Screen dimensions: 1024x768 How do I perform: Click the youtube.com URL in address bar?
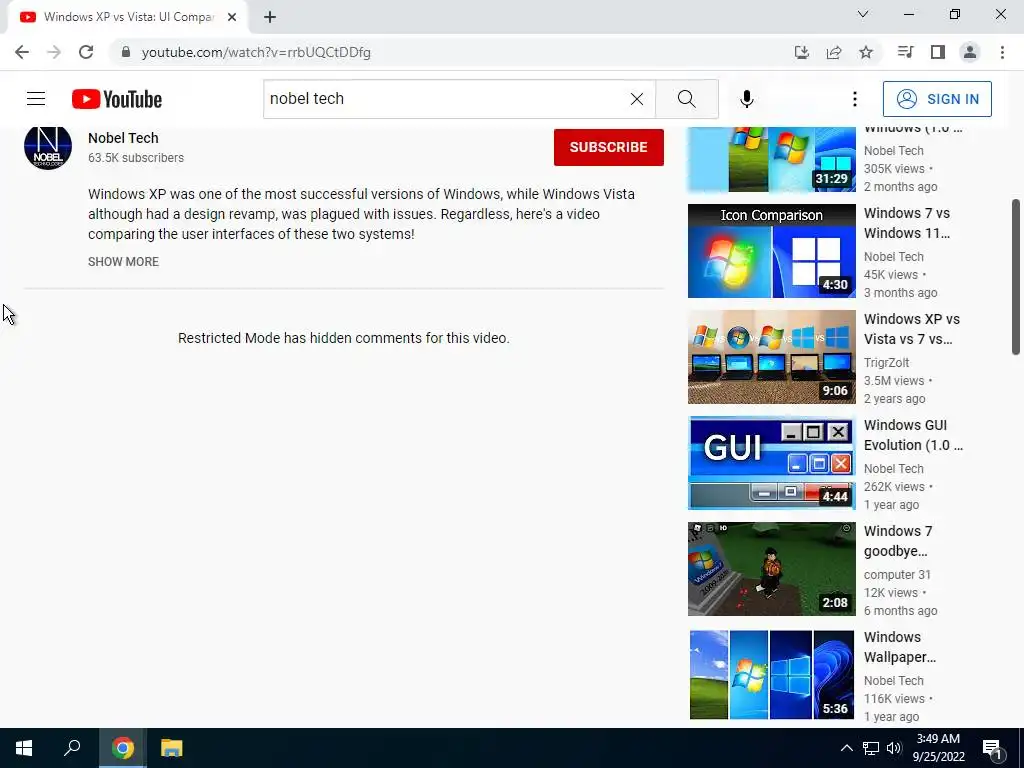coord(256,52)
